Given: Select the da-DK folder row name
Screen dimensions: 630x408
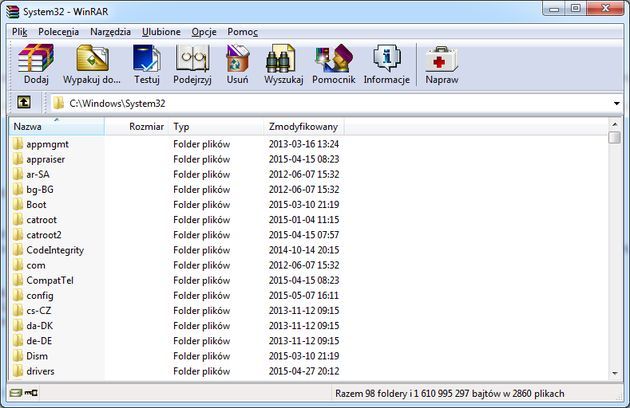Looking at the screenshot, I should 39,326.
